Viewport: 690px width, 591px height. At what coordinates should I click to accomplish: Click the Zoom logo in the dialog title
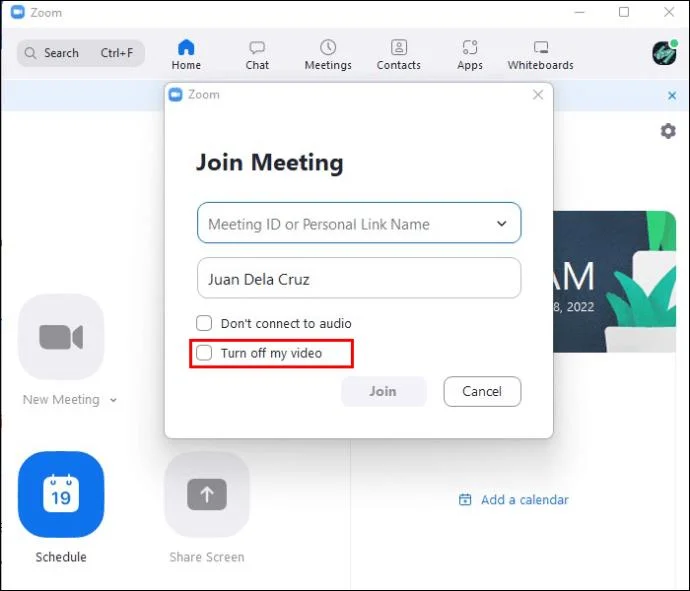pyautogui.click(x=176, y=95)
